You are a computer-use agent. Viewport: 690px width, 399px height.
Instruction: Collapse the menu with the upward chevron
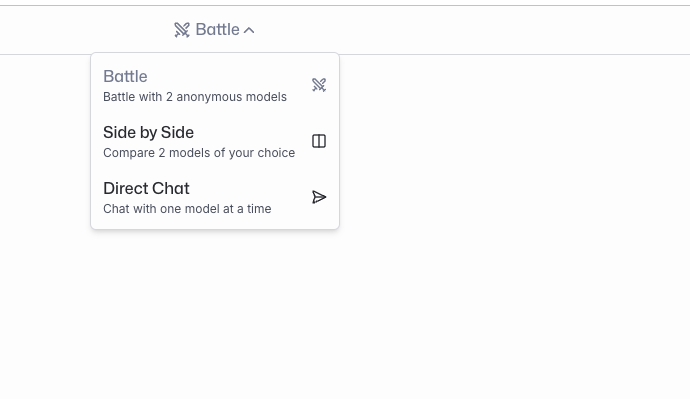pos(249,30)
